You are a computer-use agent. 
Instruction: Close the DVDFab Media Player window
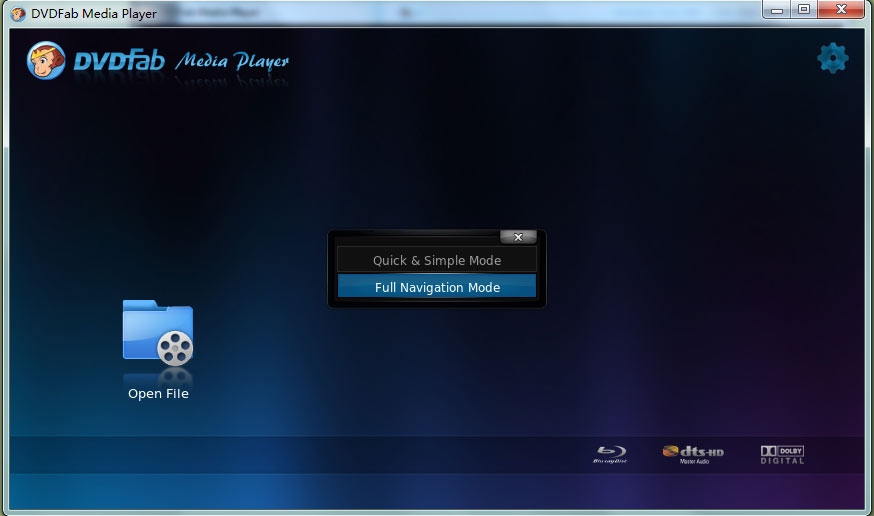(839, 9)
